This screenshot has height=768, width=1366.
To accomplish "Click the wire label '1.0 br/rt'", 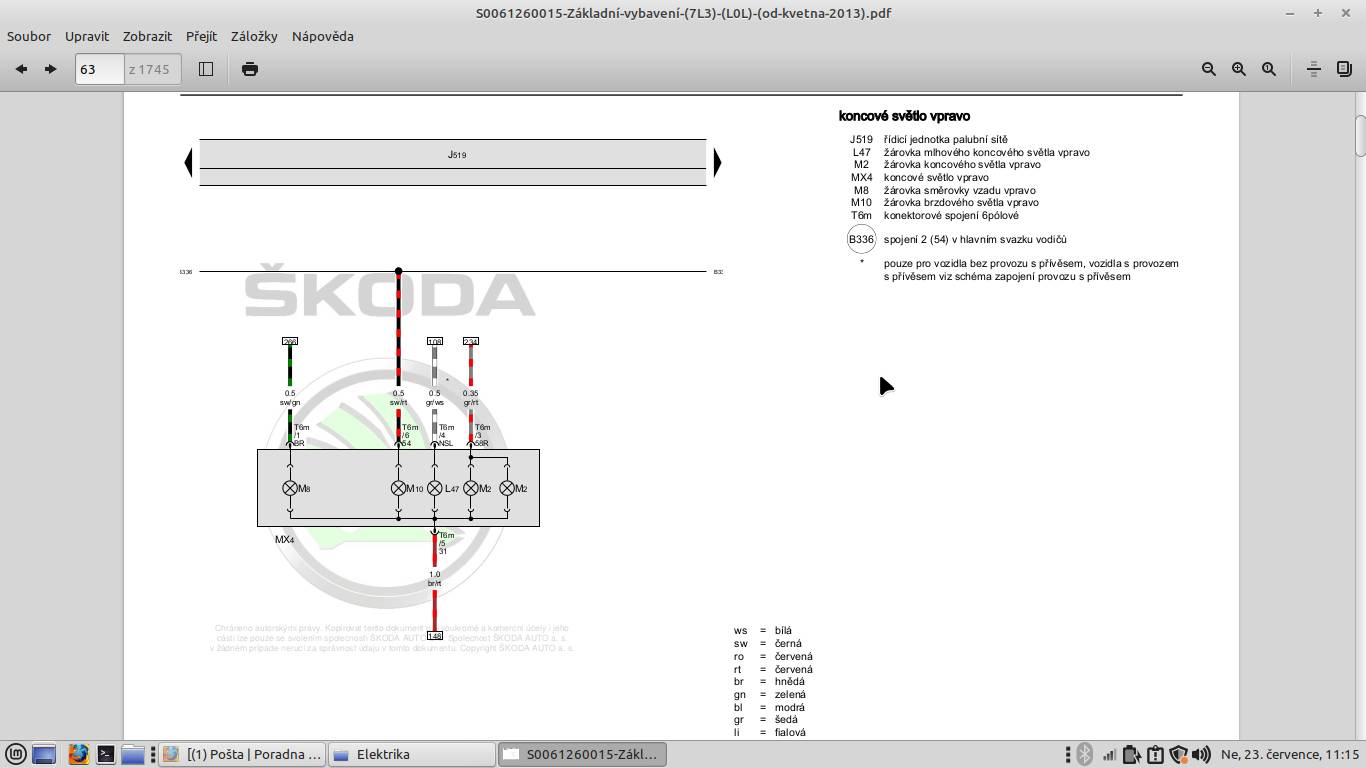I will point(434,579).
